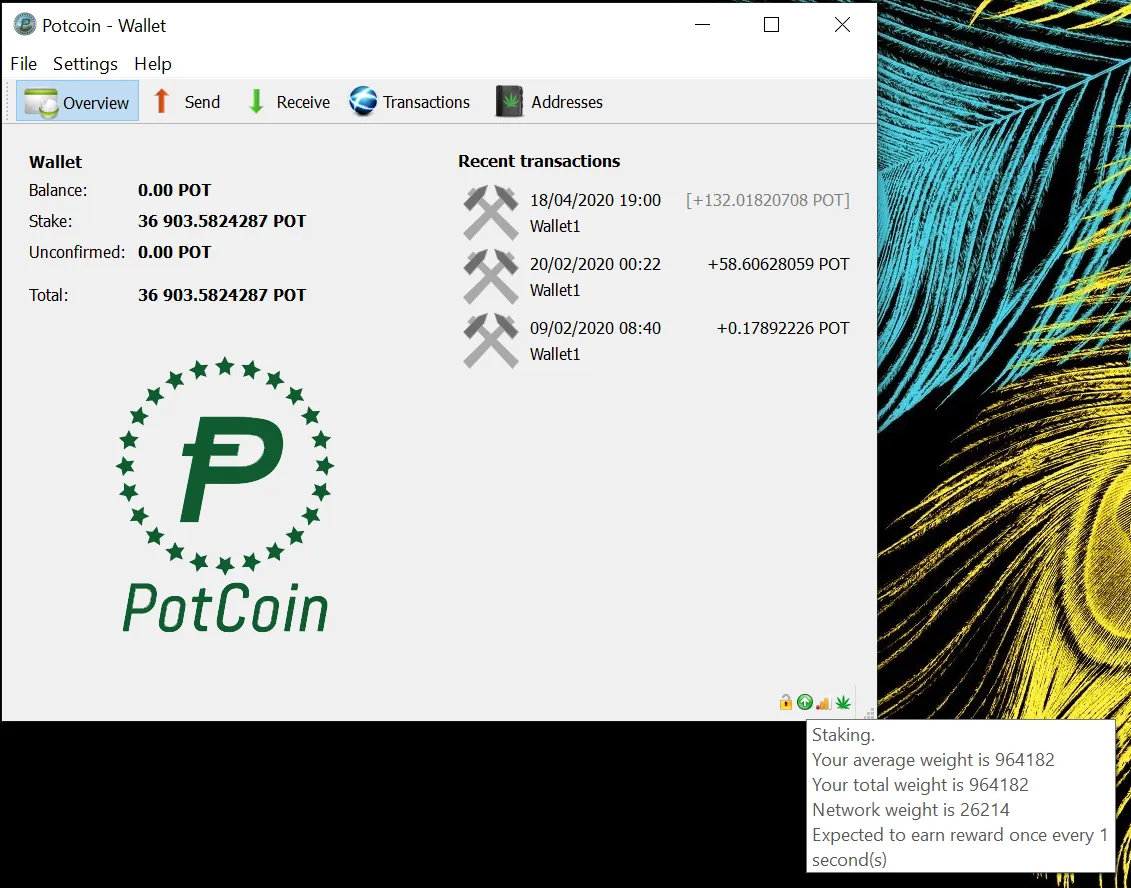Open the Receive coins page

(288, 102)
